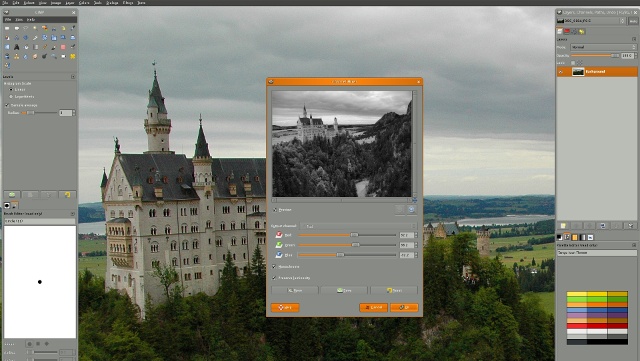The width and height of the screenshot is (640, 361).
Task: Select the Flip tool
Action: 7,47
